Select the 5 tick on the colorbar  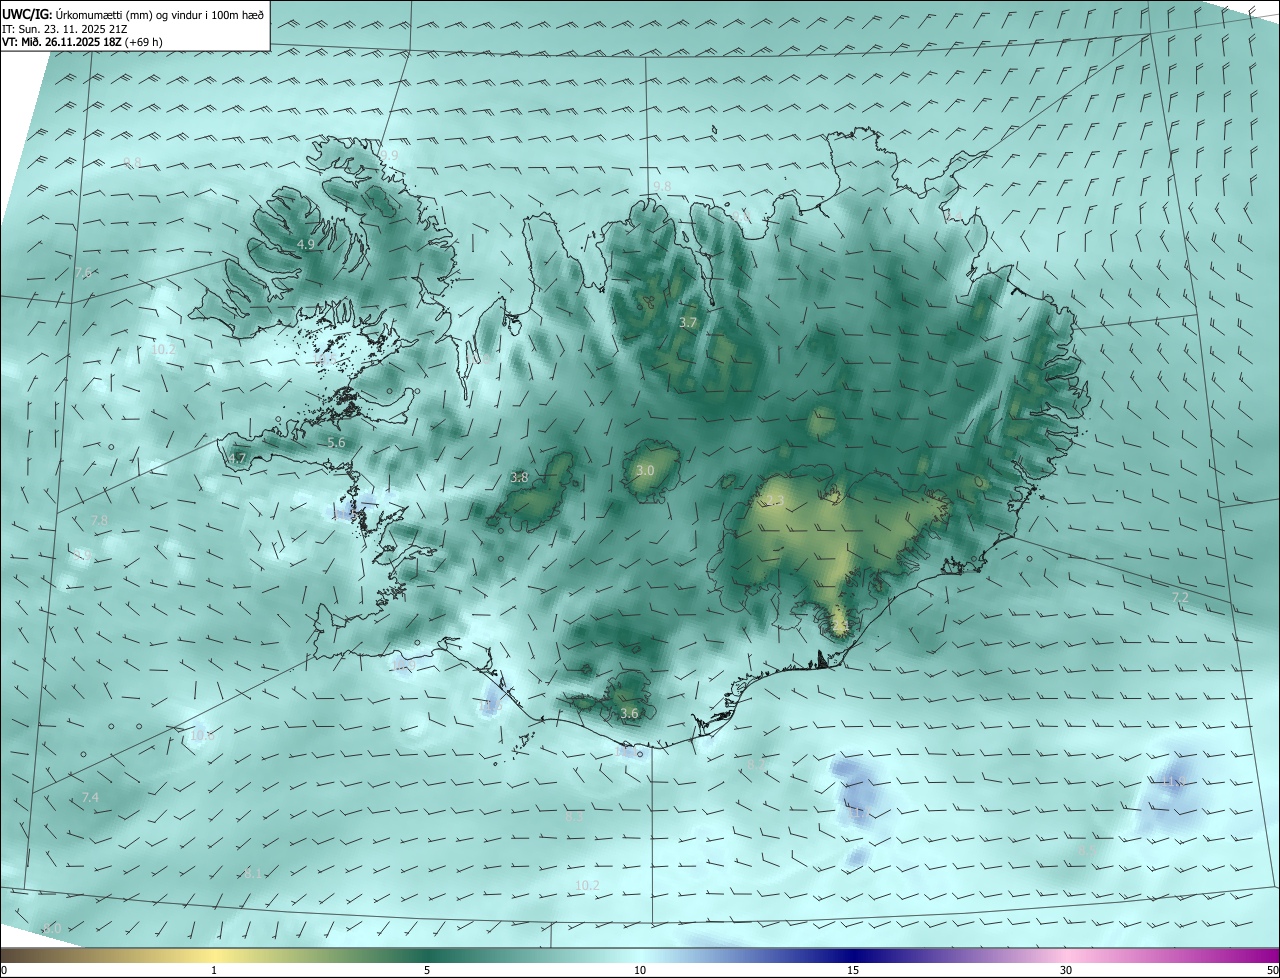pos(427,970)
